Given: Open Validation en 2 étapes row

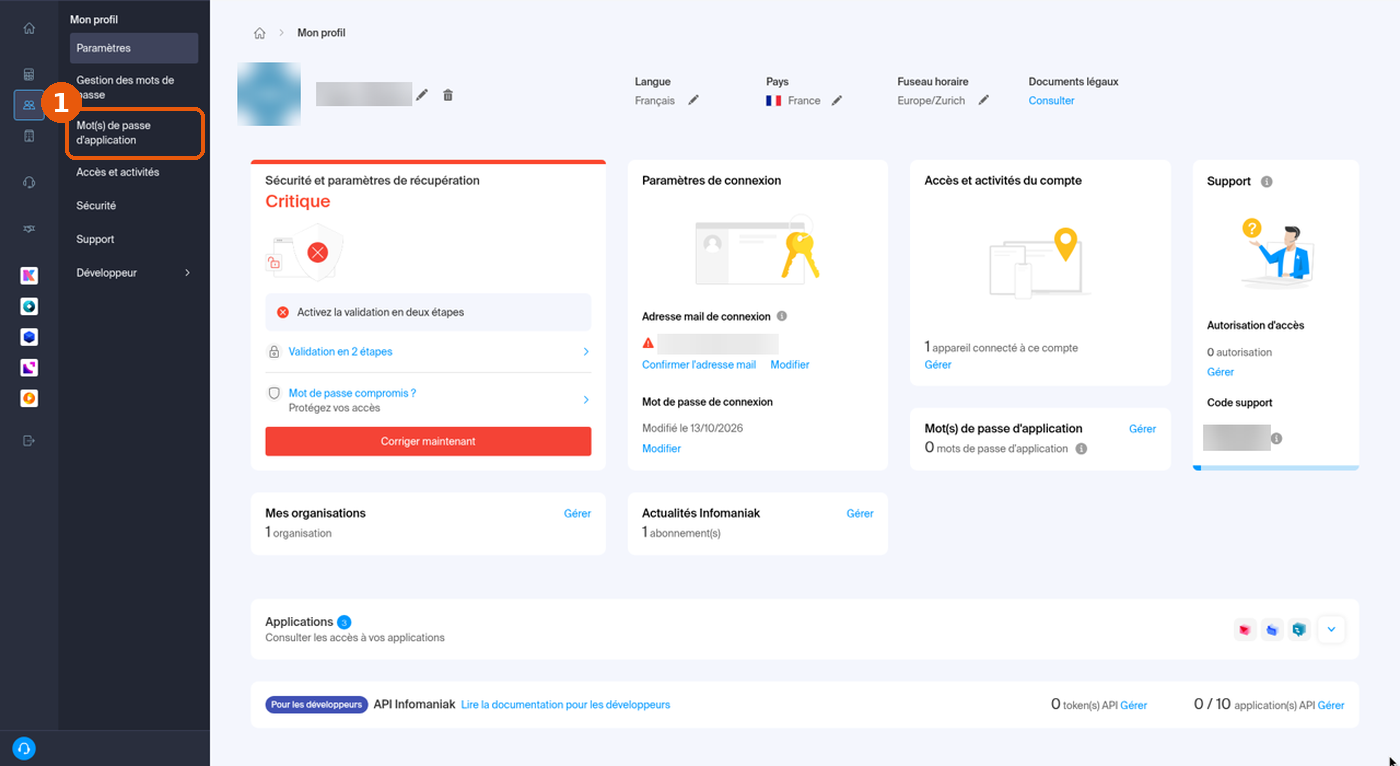Looking at the screenshot, I should tap(428, 352).
